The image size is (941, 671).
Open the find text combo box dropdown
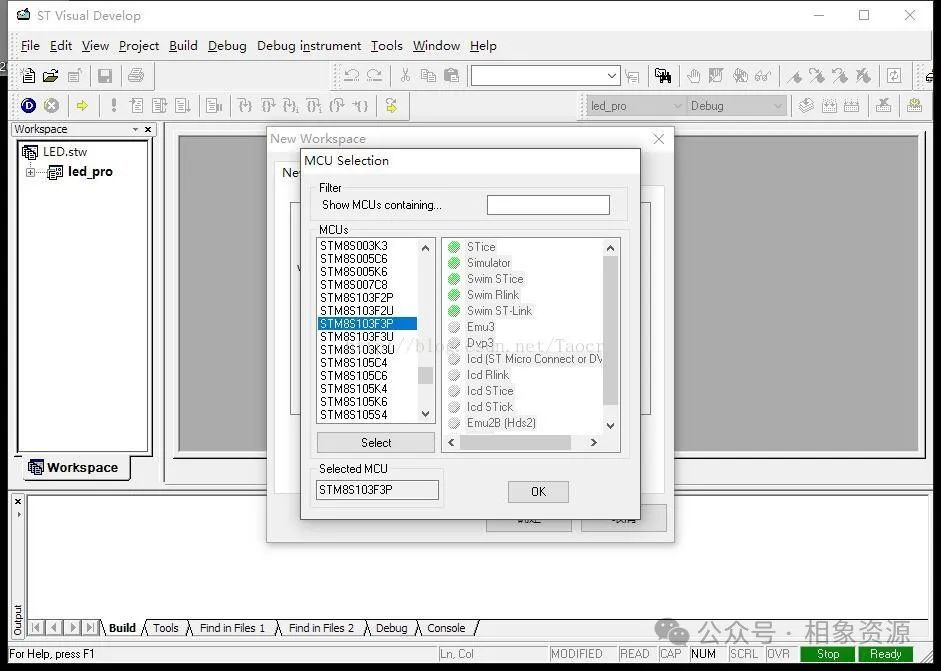(x=612, y=76)
